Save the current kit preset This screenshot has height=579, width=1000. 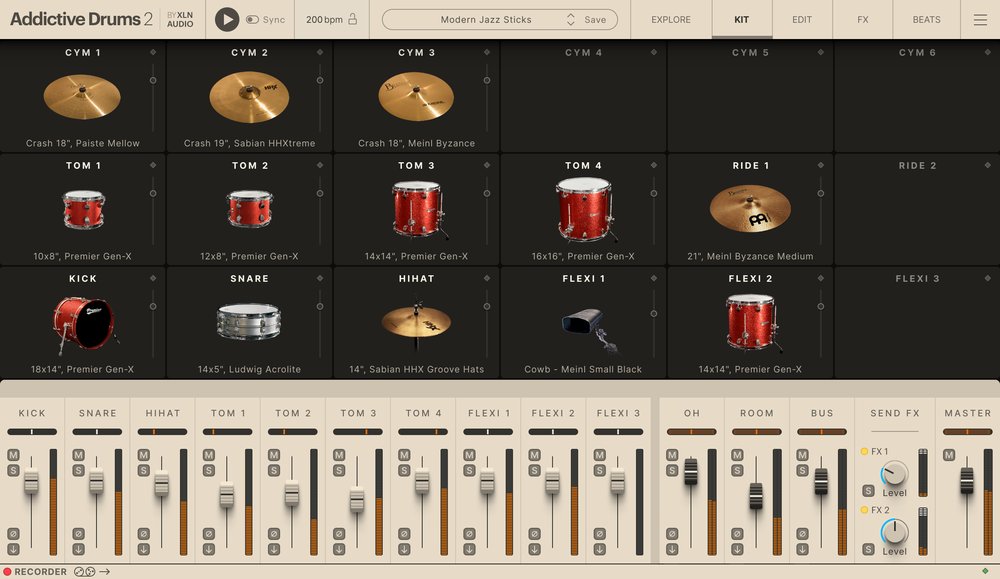coord(595,18)
